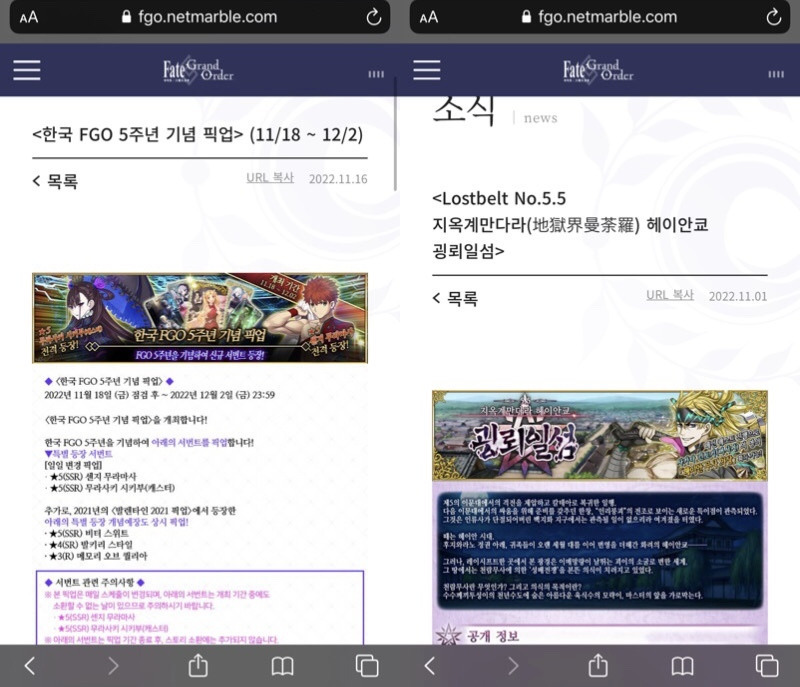Show open tabs below the 5주년 픽업 page

pyautogui.click(x=367, y=665)
